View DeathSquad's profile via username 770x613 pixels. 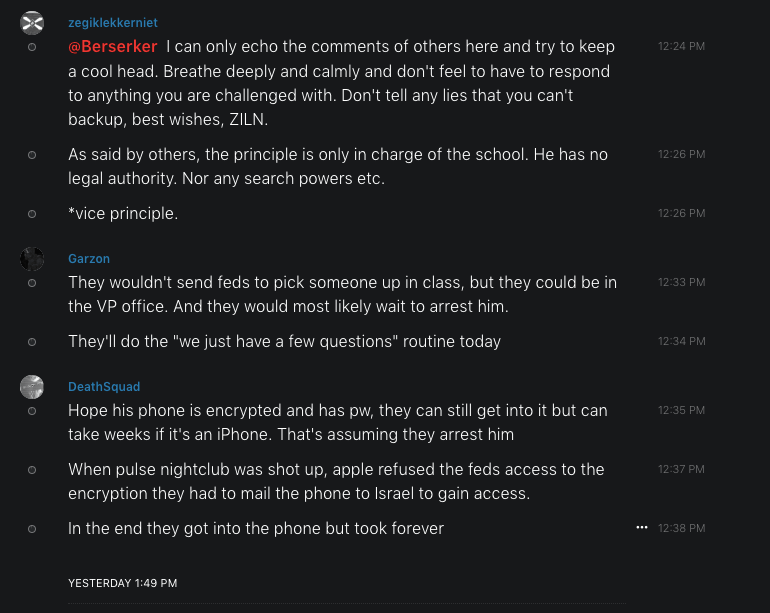104,387
